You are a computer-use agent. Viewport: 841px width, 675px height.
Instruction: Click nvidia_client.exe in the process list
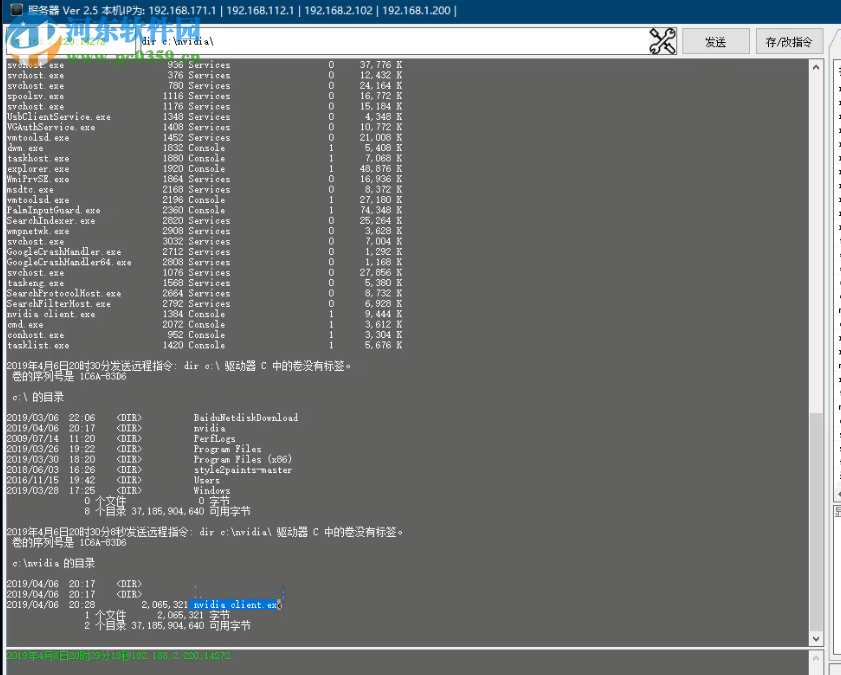click(50, 314)
